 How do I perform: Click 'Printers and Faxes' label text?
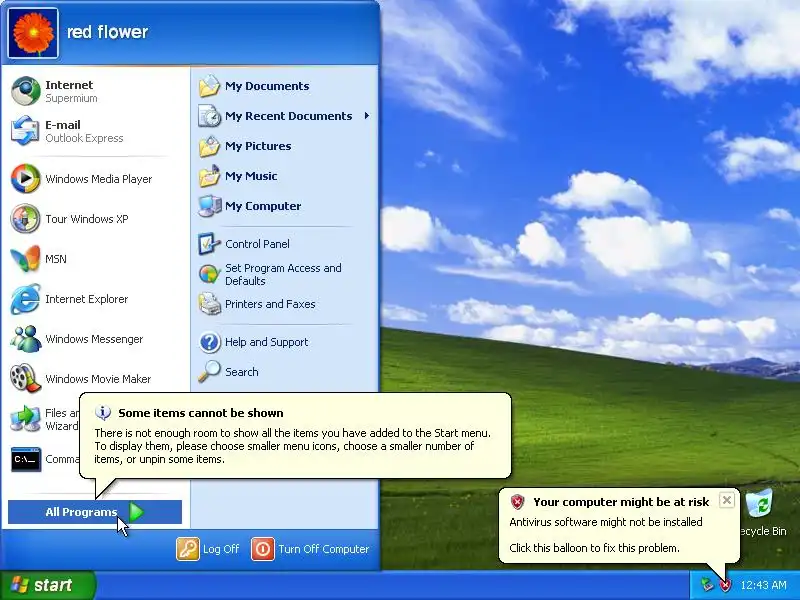point(270,304)
